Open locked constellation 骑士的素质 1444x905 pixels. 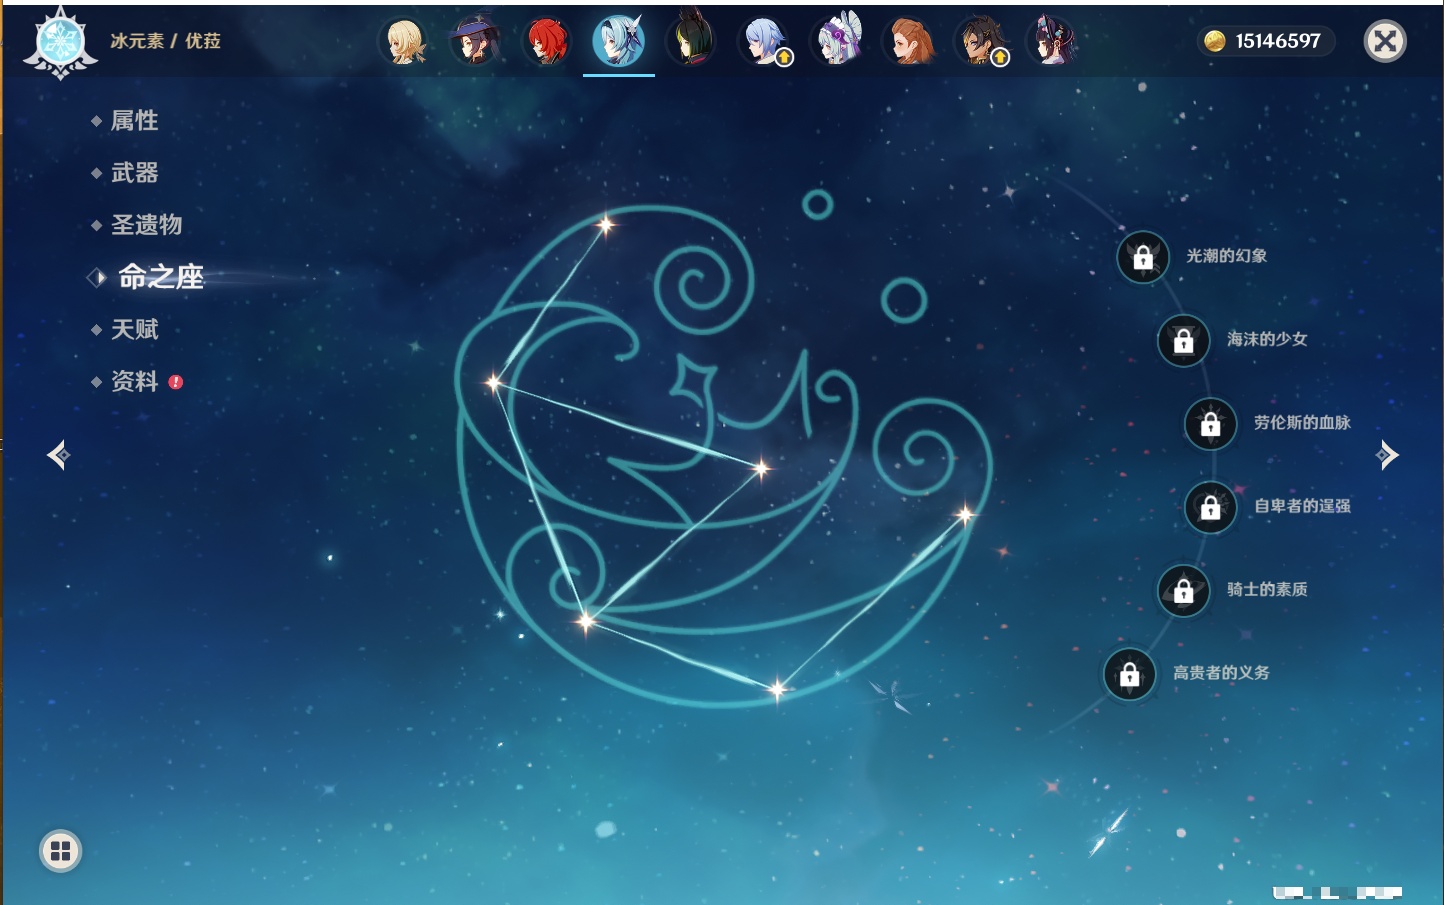1184,590
